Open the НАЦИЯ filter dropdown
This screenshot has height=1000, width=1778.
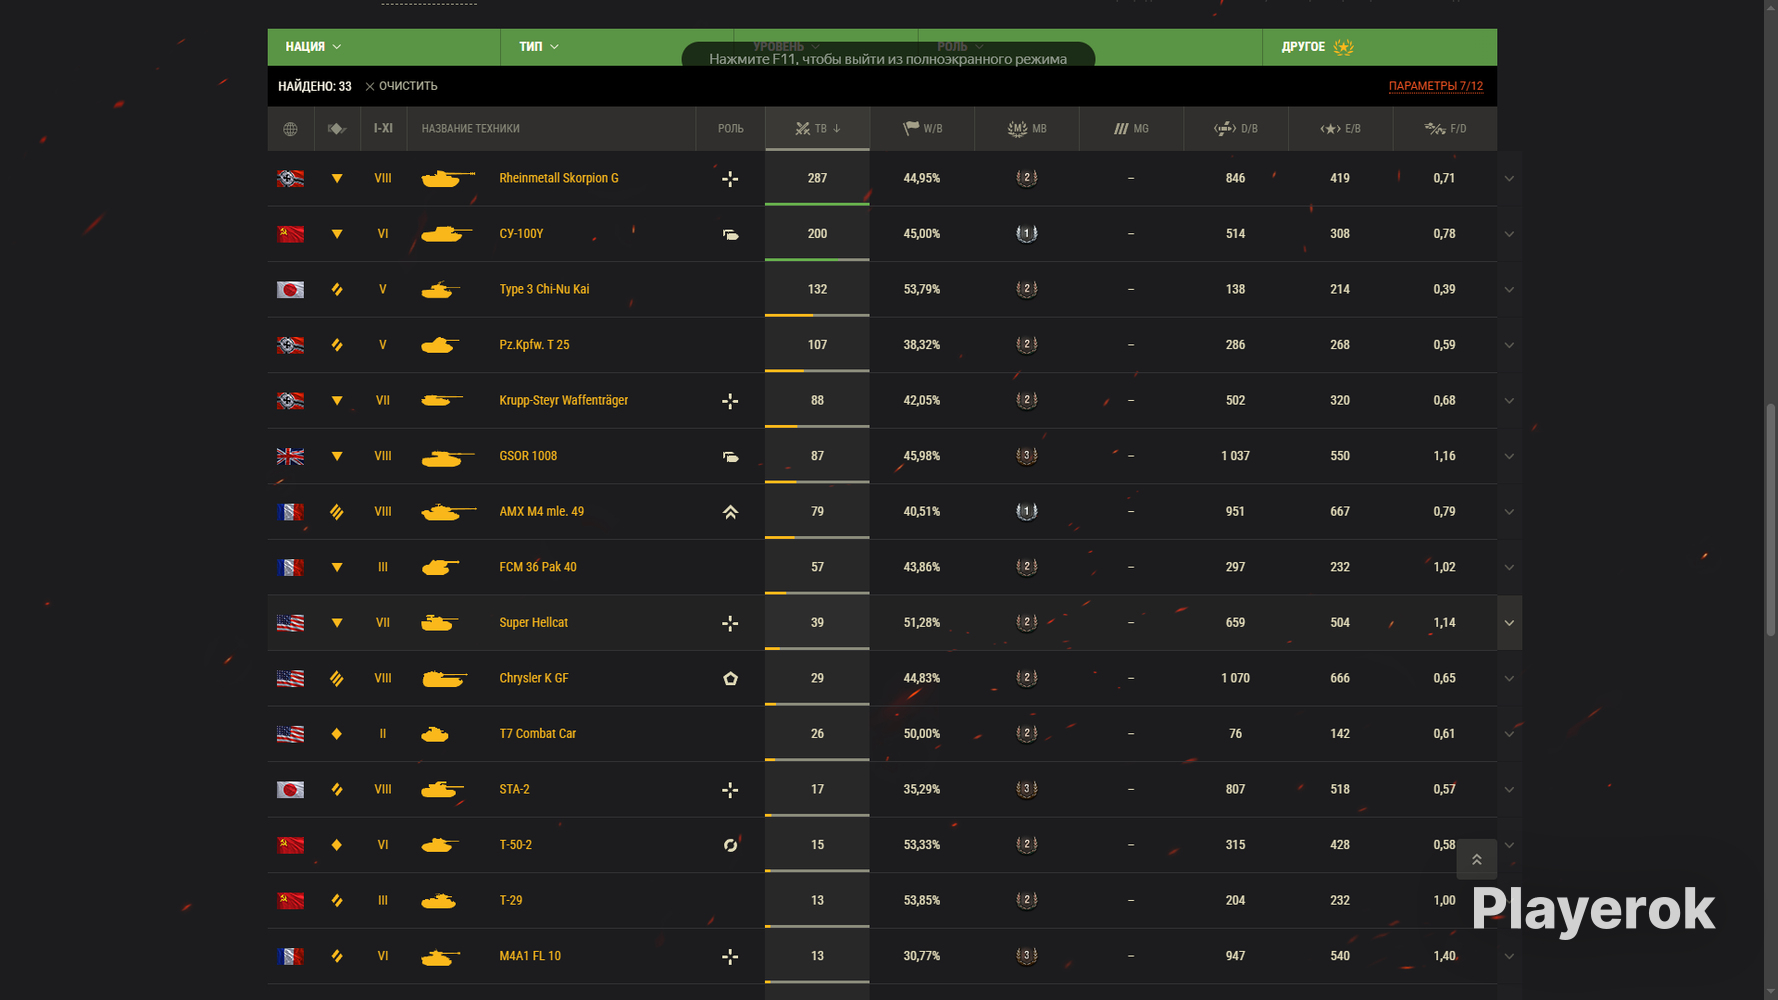pos(384,47)
